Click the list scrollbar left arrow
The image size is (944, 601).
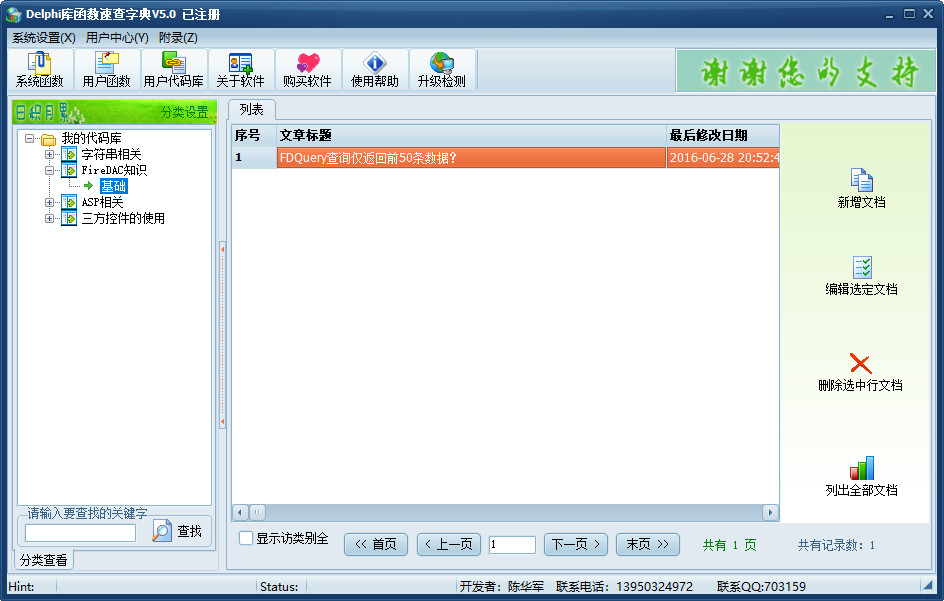(240, 512)
